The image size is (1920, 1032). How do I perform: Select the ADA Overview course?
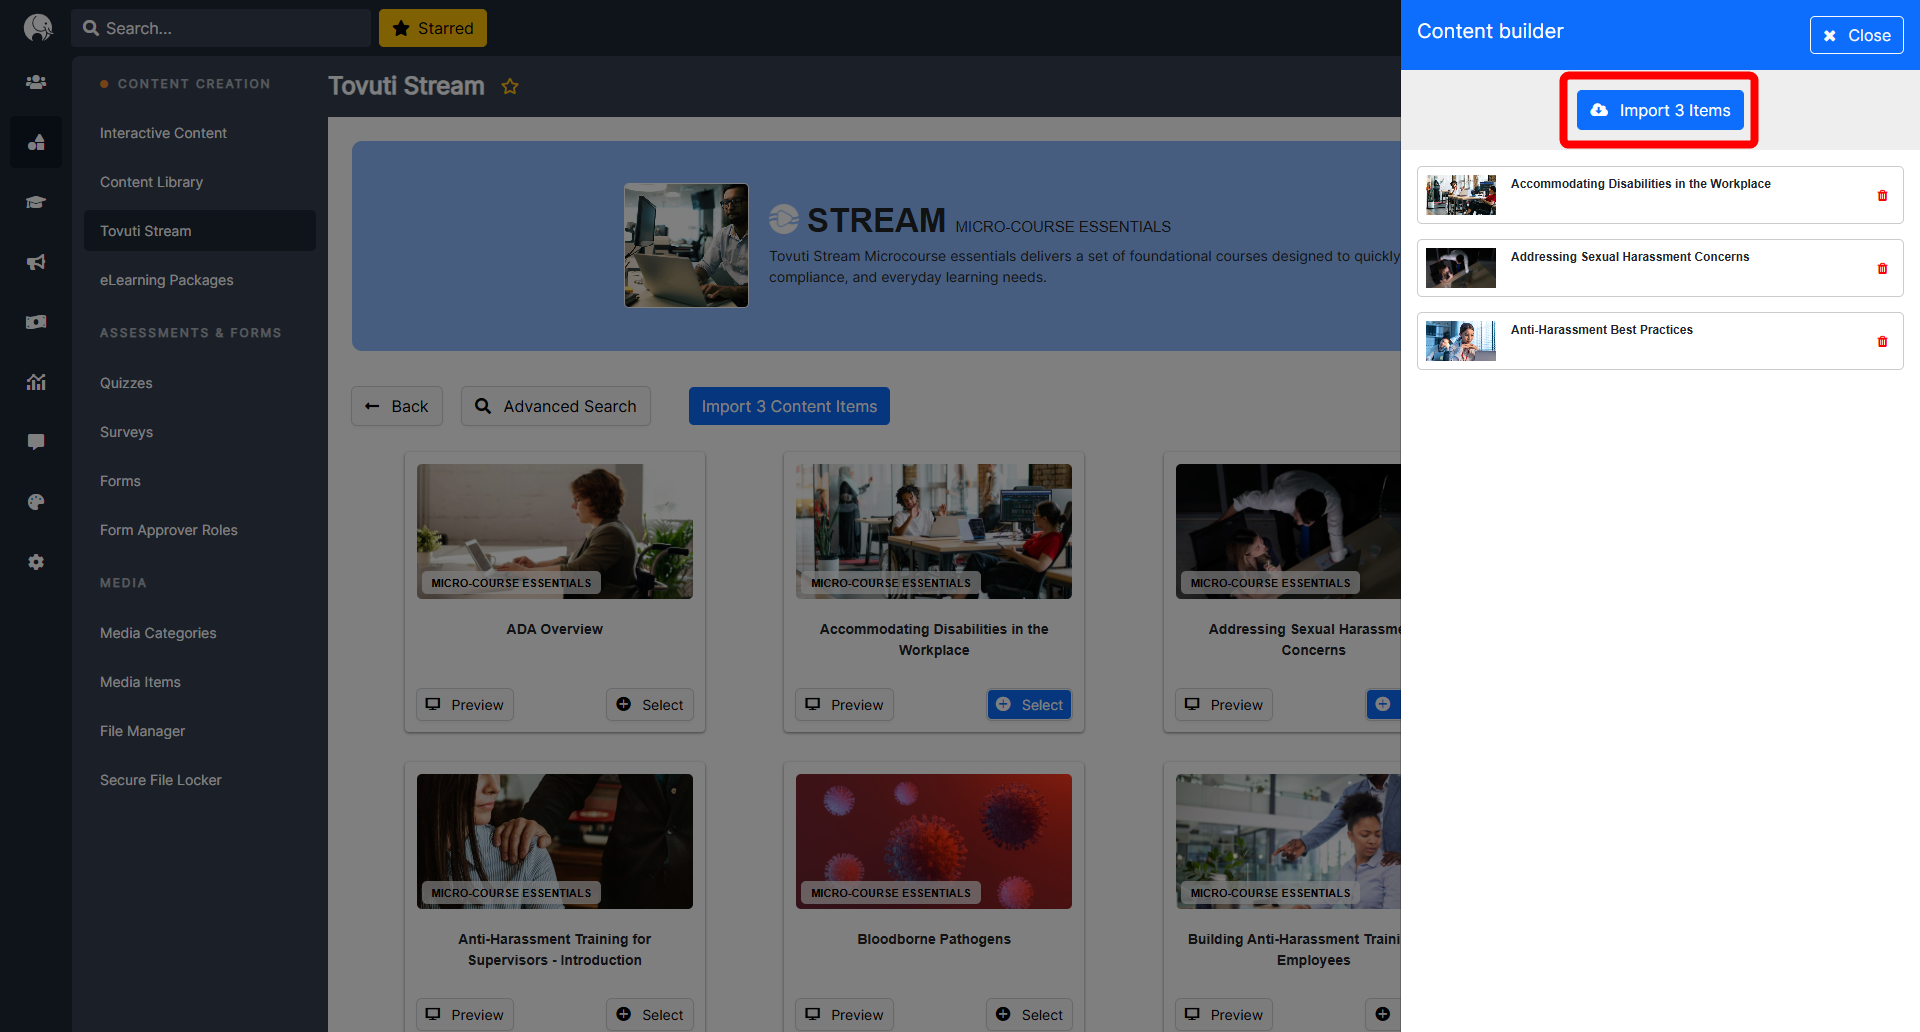(650, 705)
